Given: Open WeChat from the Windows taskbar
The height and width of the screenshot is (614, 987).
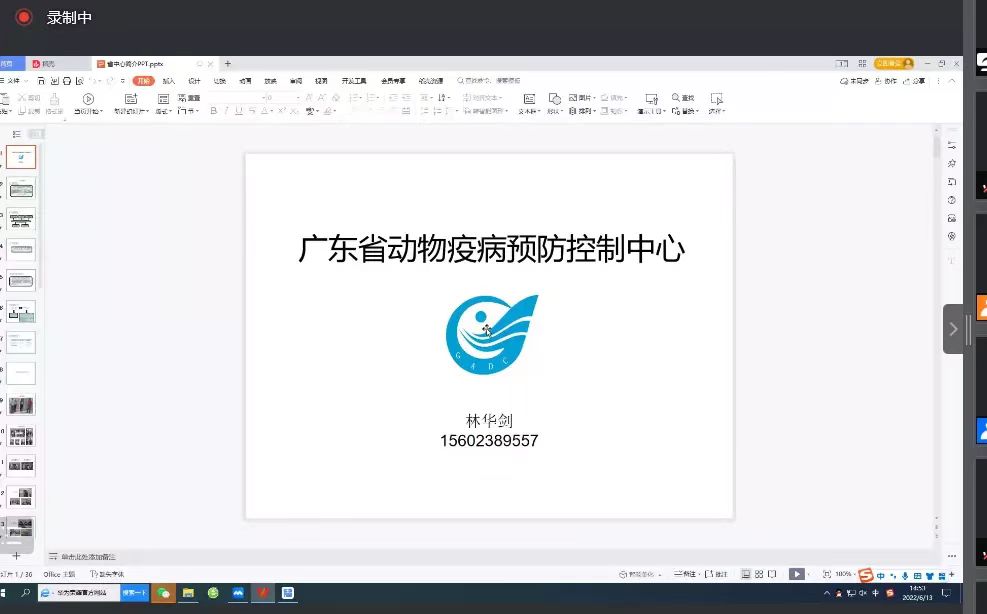Looking at the screenshot, I should pos(164,593).
